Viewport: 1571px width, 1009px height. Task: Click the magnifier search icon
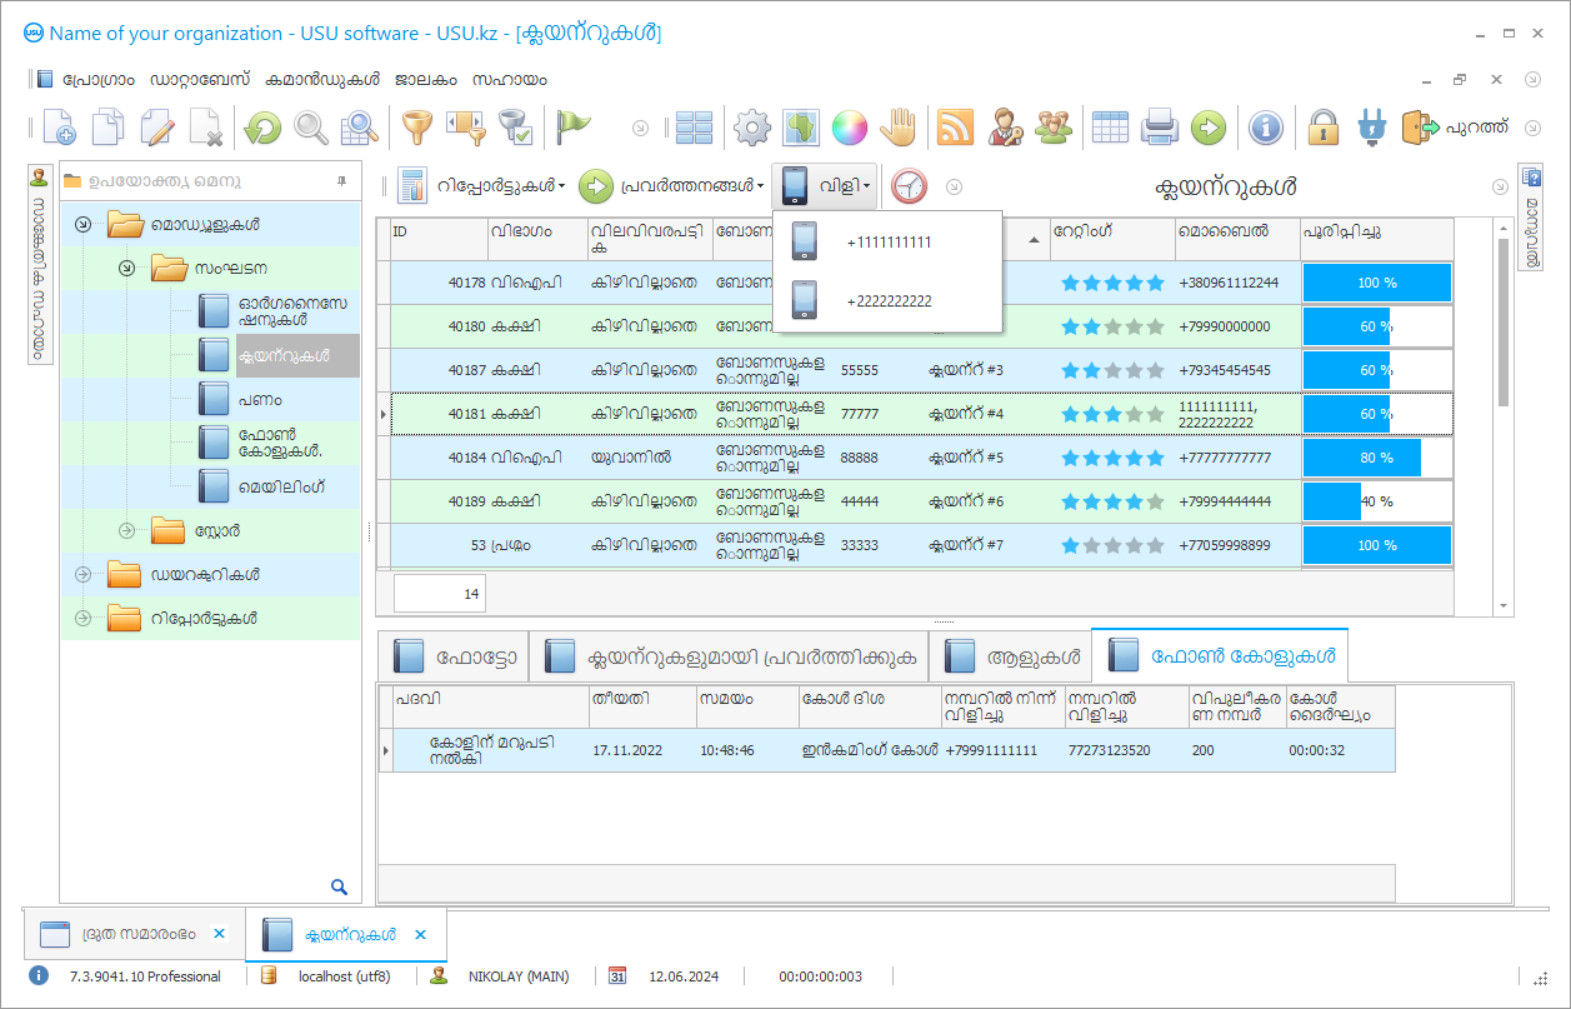point(311,128)
